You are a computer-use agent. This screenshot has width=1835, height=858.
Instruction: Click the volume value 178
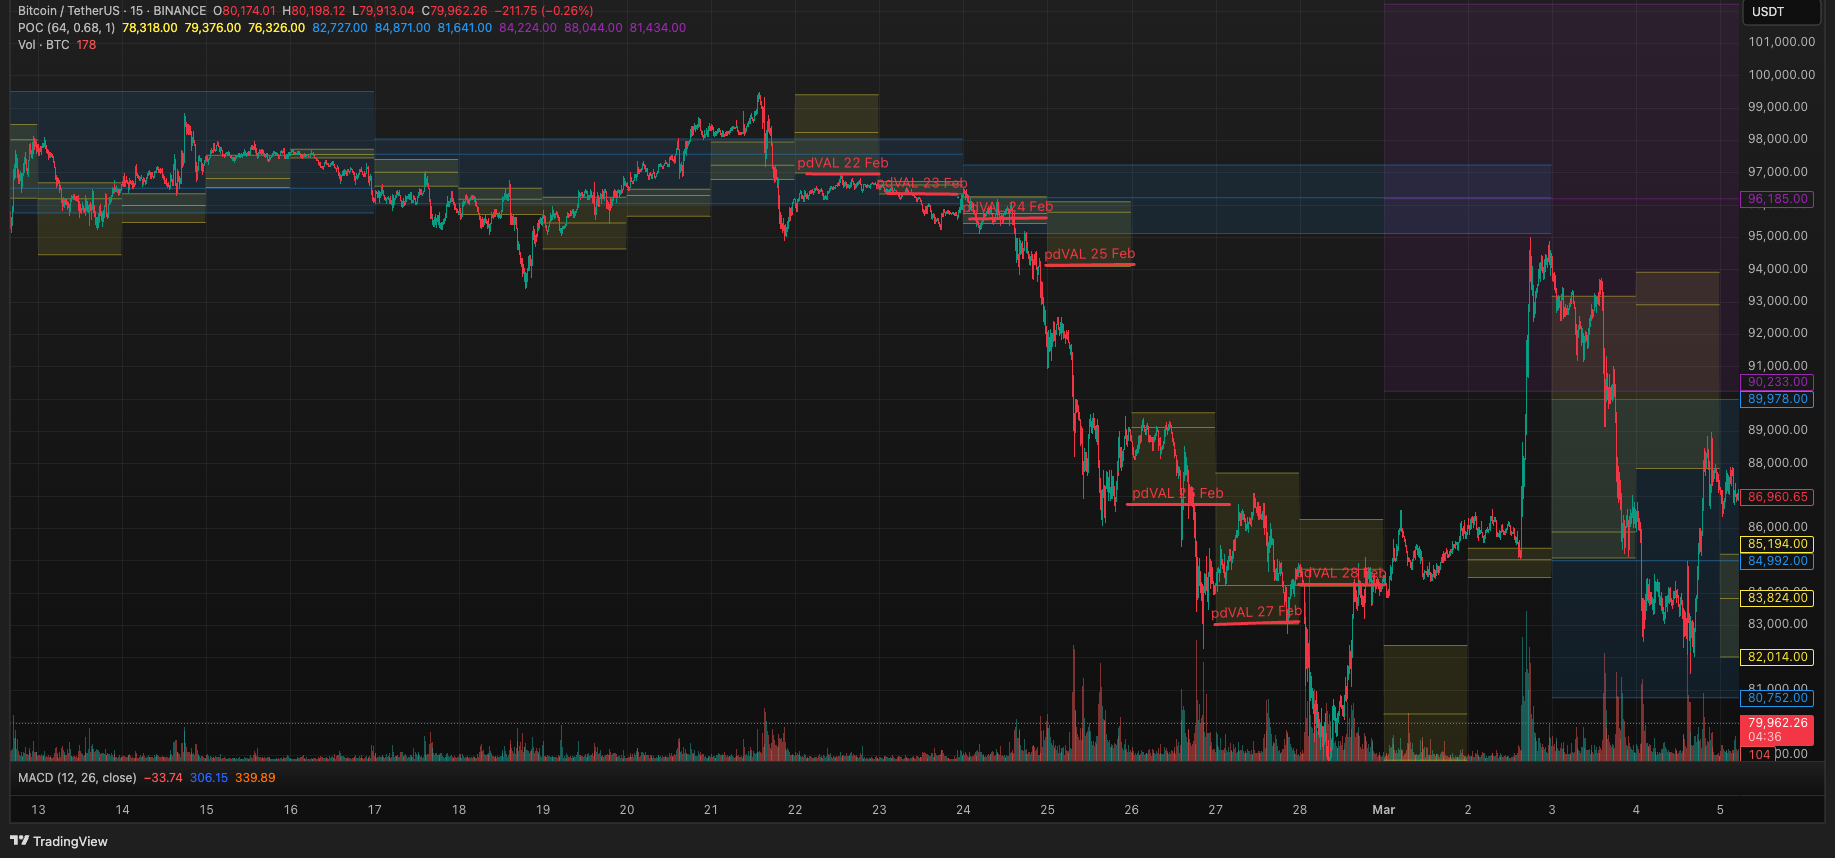[x=87, y=45]
